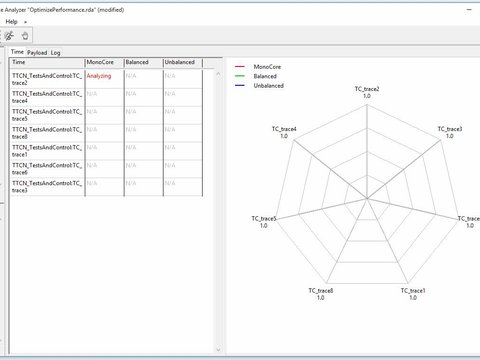
Task: Click the Unbalanced column header
Action: click(x=183, y=62)
